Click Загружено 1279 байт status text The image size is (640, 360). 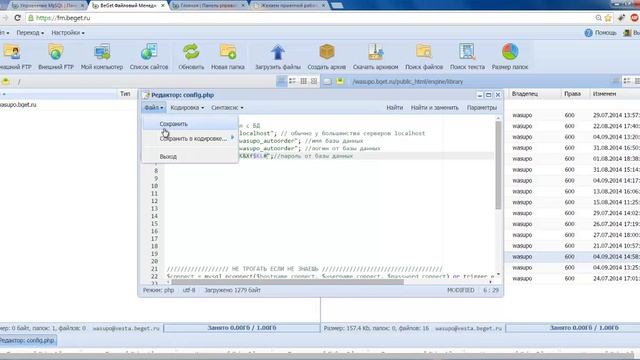[232, 290]
